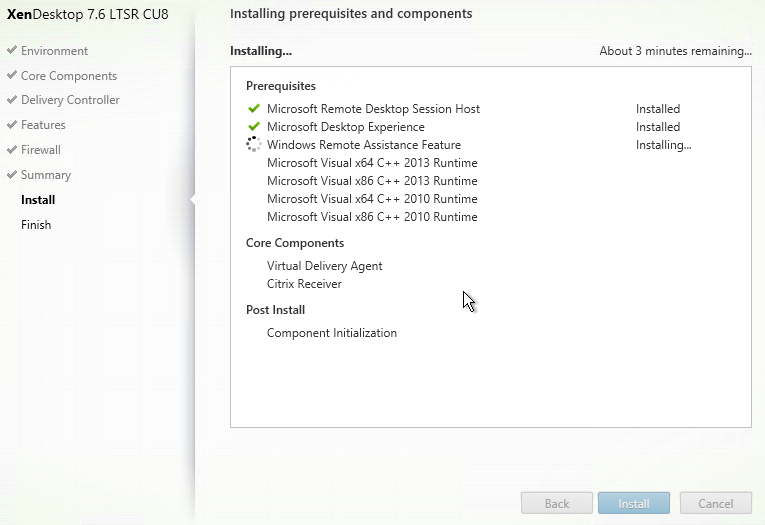Click the spinner next to Windows Remote Assistance Feature

(x=253, y=145)
